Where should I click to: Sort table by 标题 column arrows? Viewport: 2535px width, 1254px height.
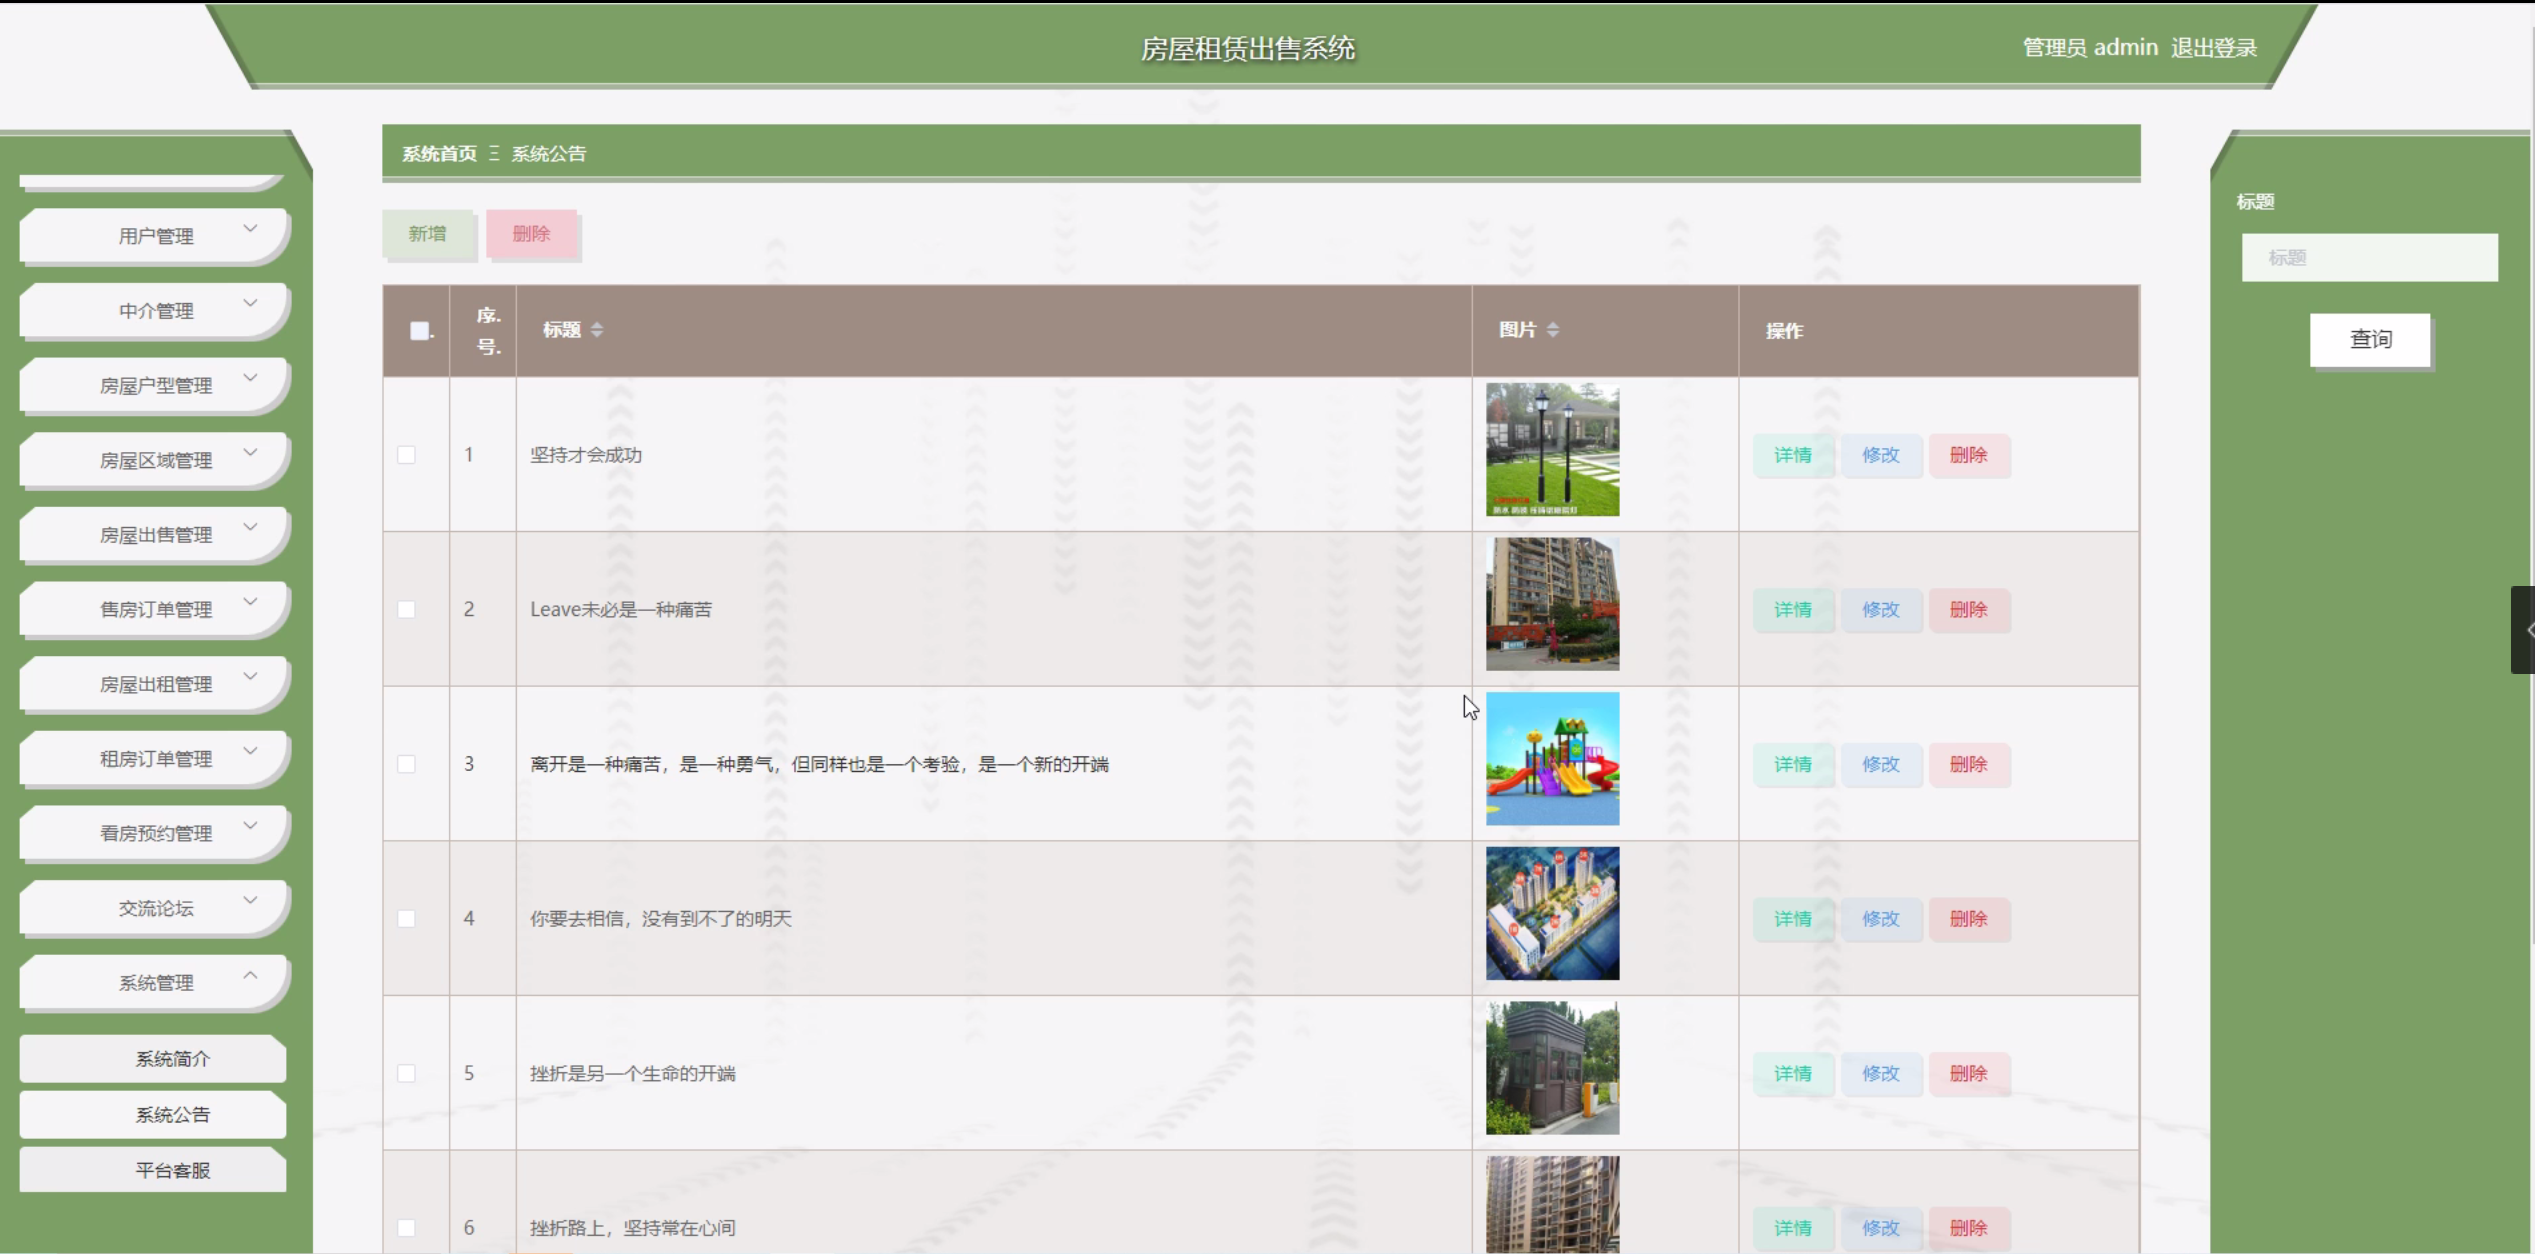click(597, 330)
